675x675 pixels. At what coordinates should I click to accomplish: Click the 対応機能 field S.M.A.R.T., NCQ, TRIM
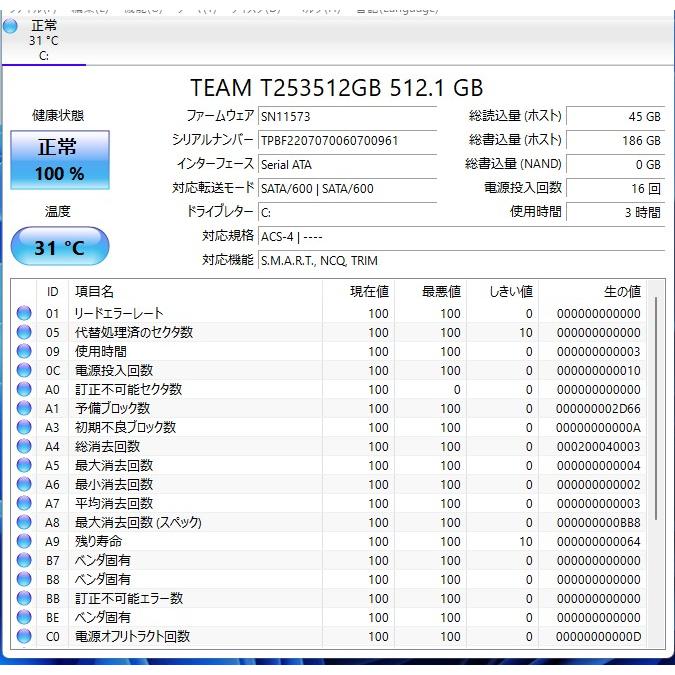(x=461, y=261)
